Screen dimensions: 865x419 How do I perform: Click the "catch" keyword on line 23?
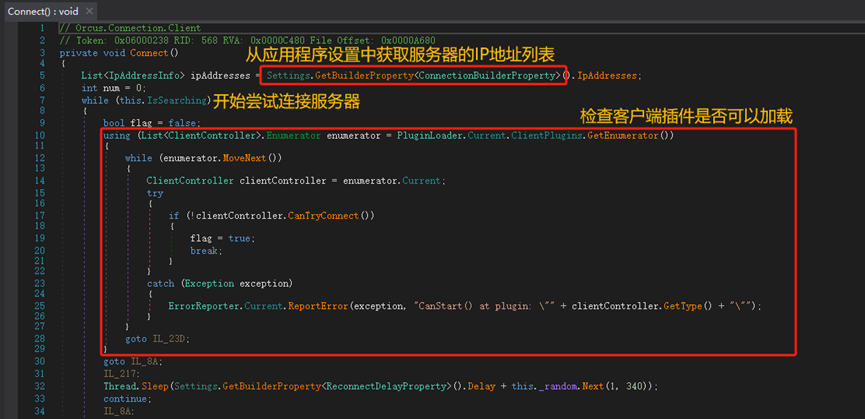(x=160, y=283)
